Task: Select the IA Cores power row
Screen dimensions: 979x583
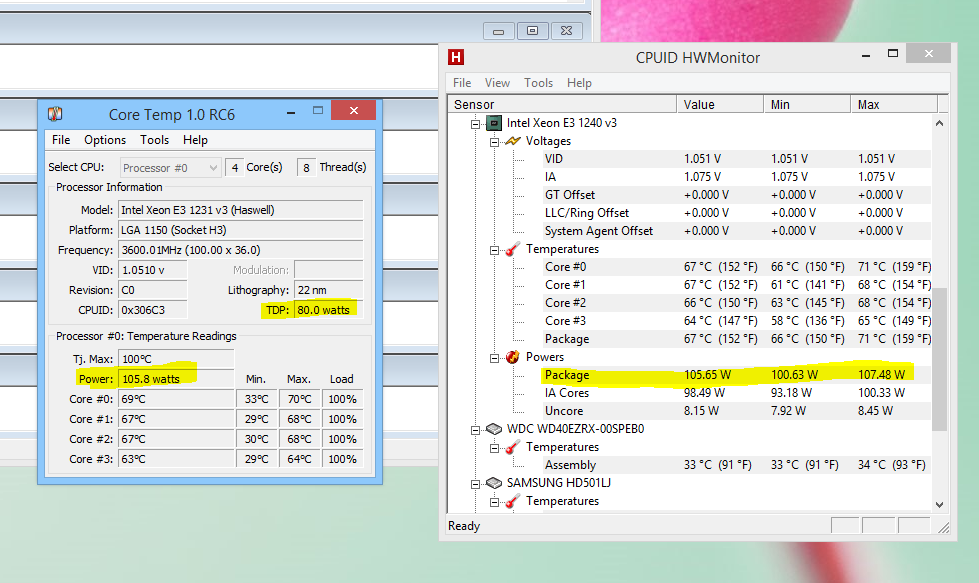Action: point(737,393)
